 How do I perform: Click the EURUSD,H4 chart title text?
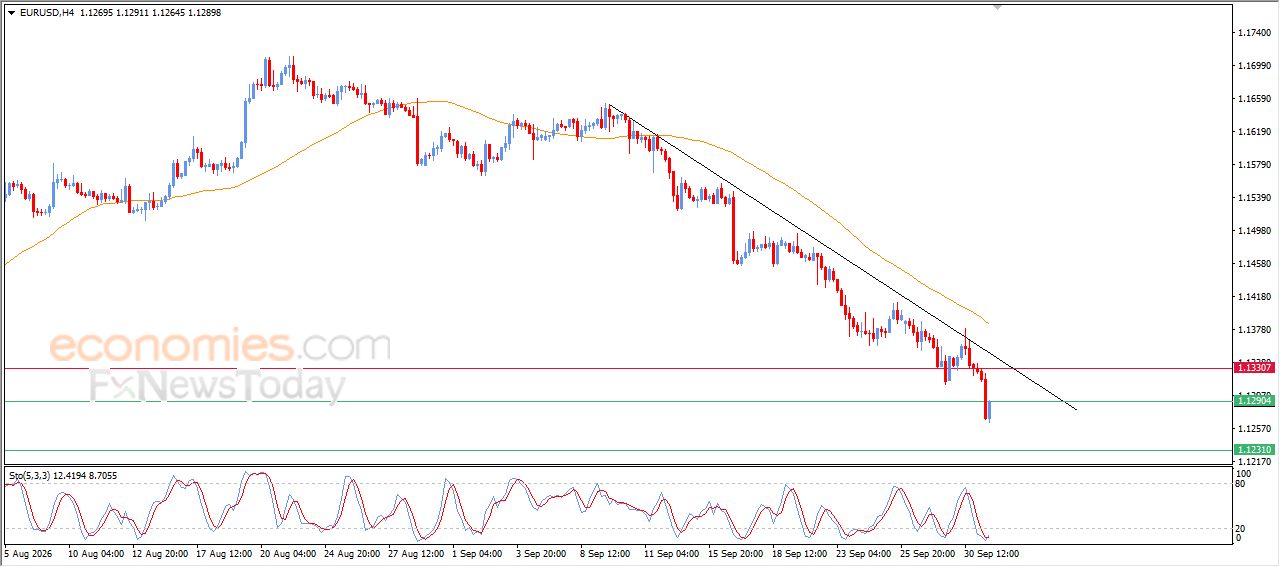pos(46,13)
